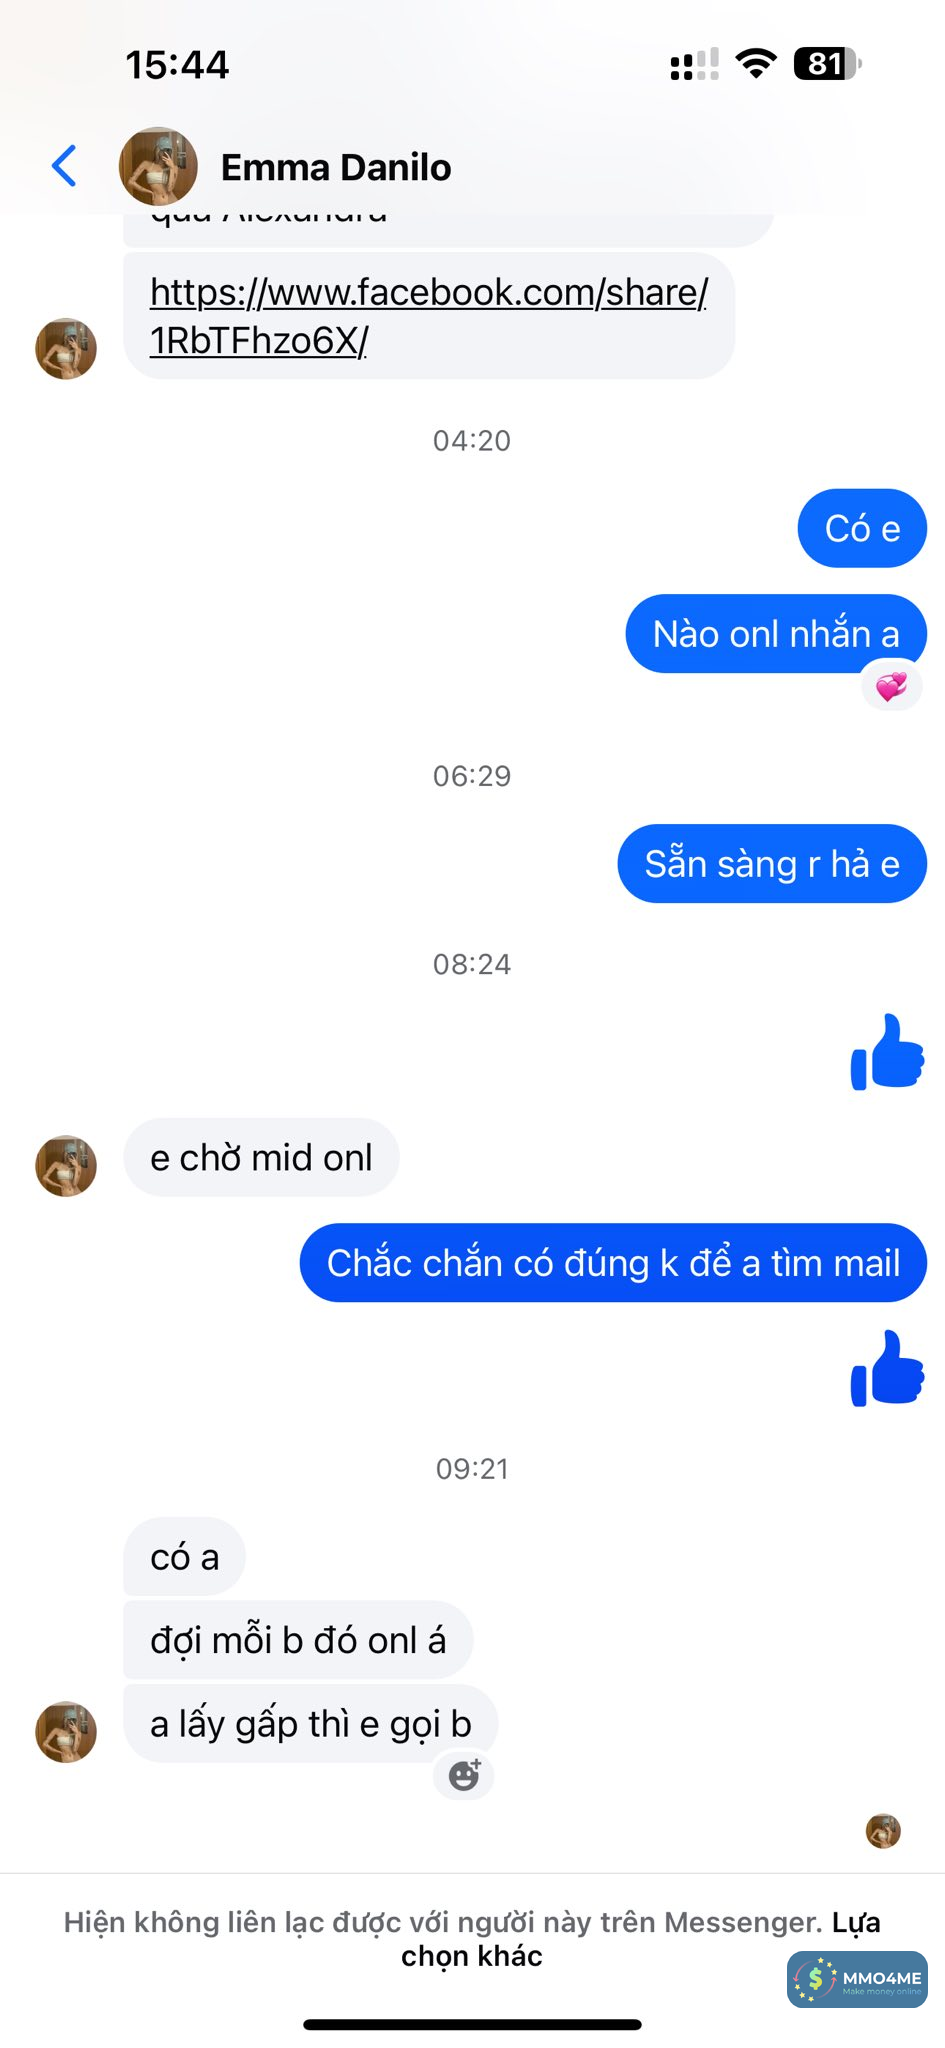Select the "e chờ mid onl" message
This screenshot has height=2048, width=945.
(261, 1157)
